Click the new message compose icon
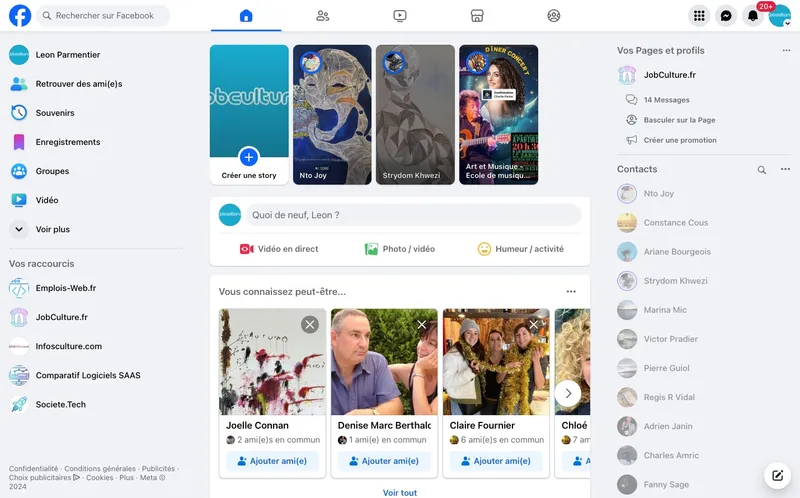The height and width of the screenshot is (498, 800). [776, 475]
